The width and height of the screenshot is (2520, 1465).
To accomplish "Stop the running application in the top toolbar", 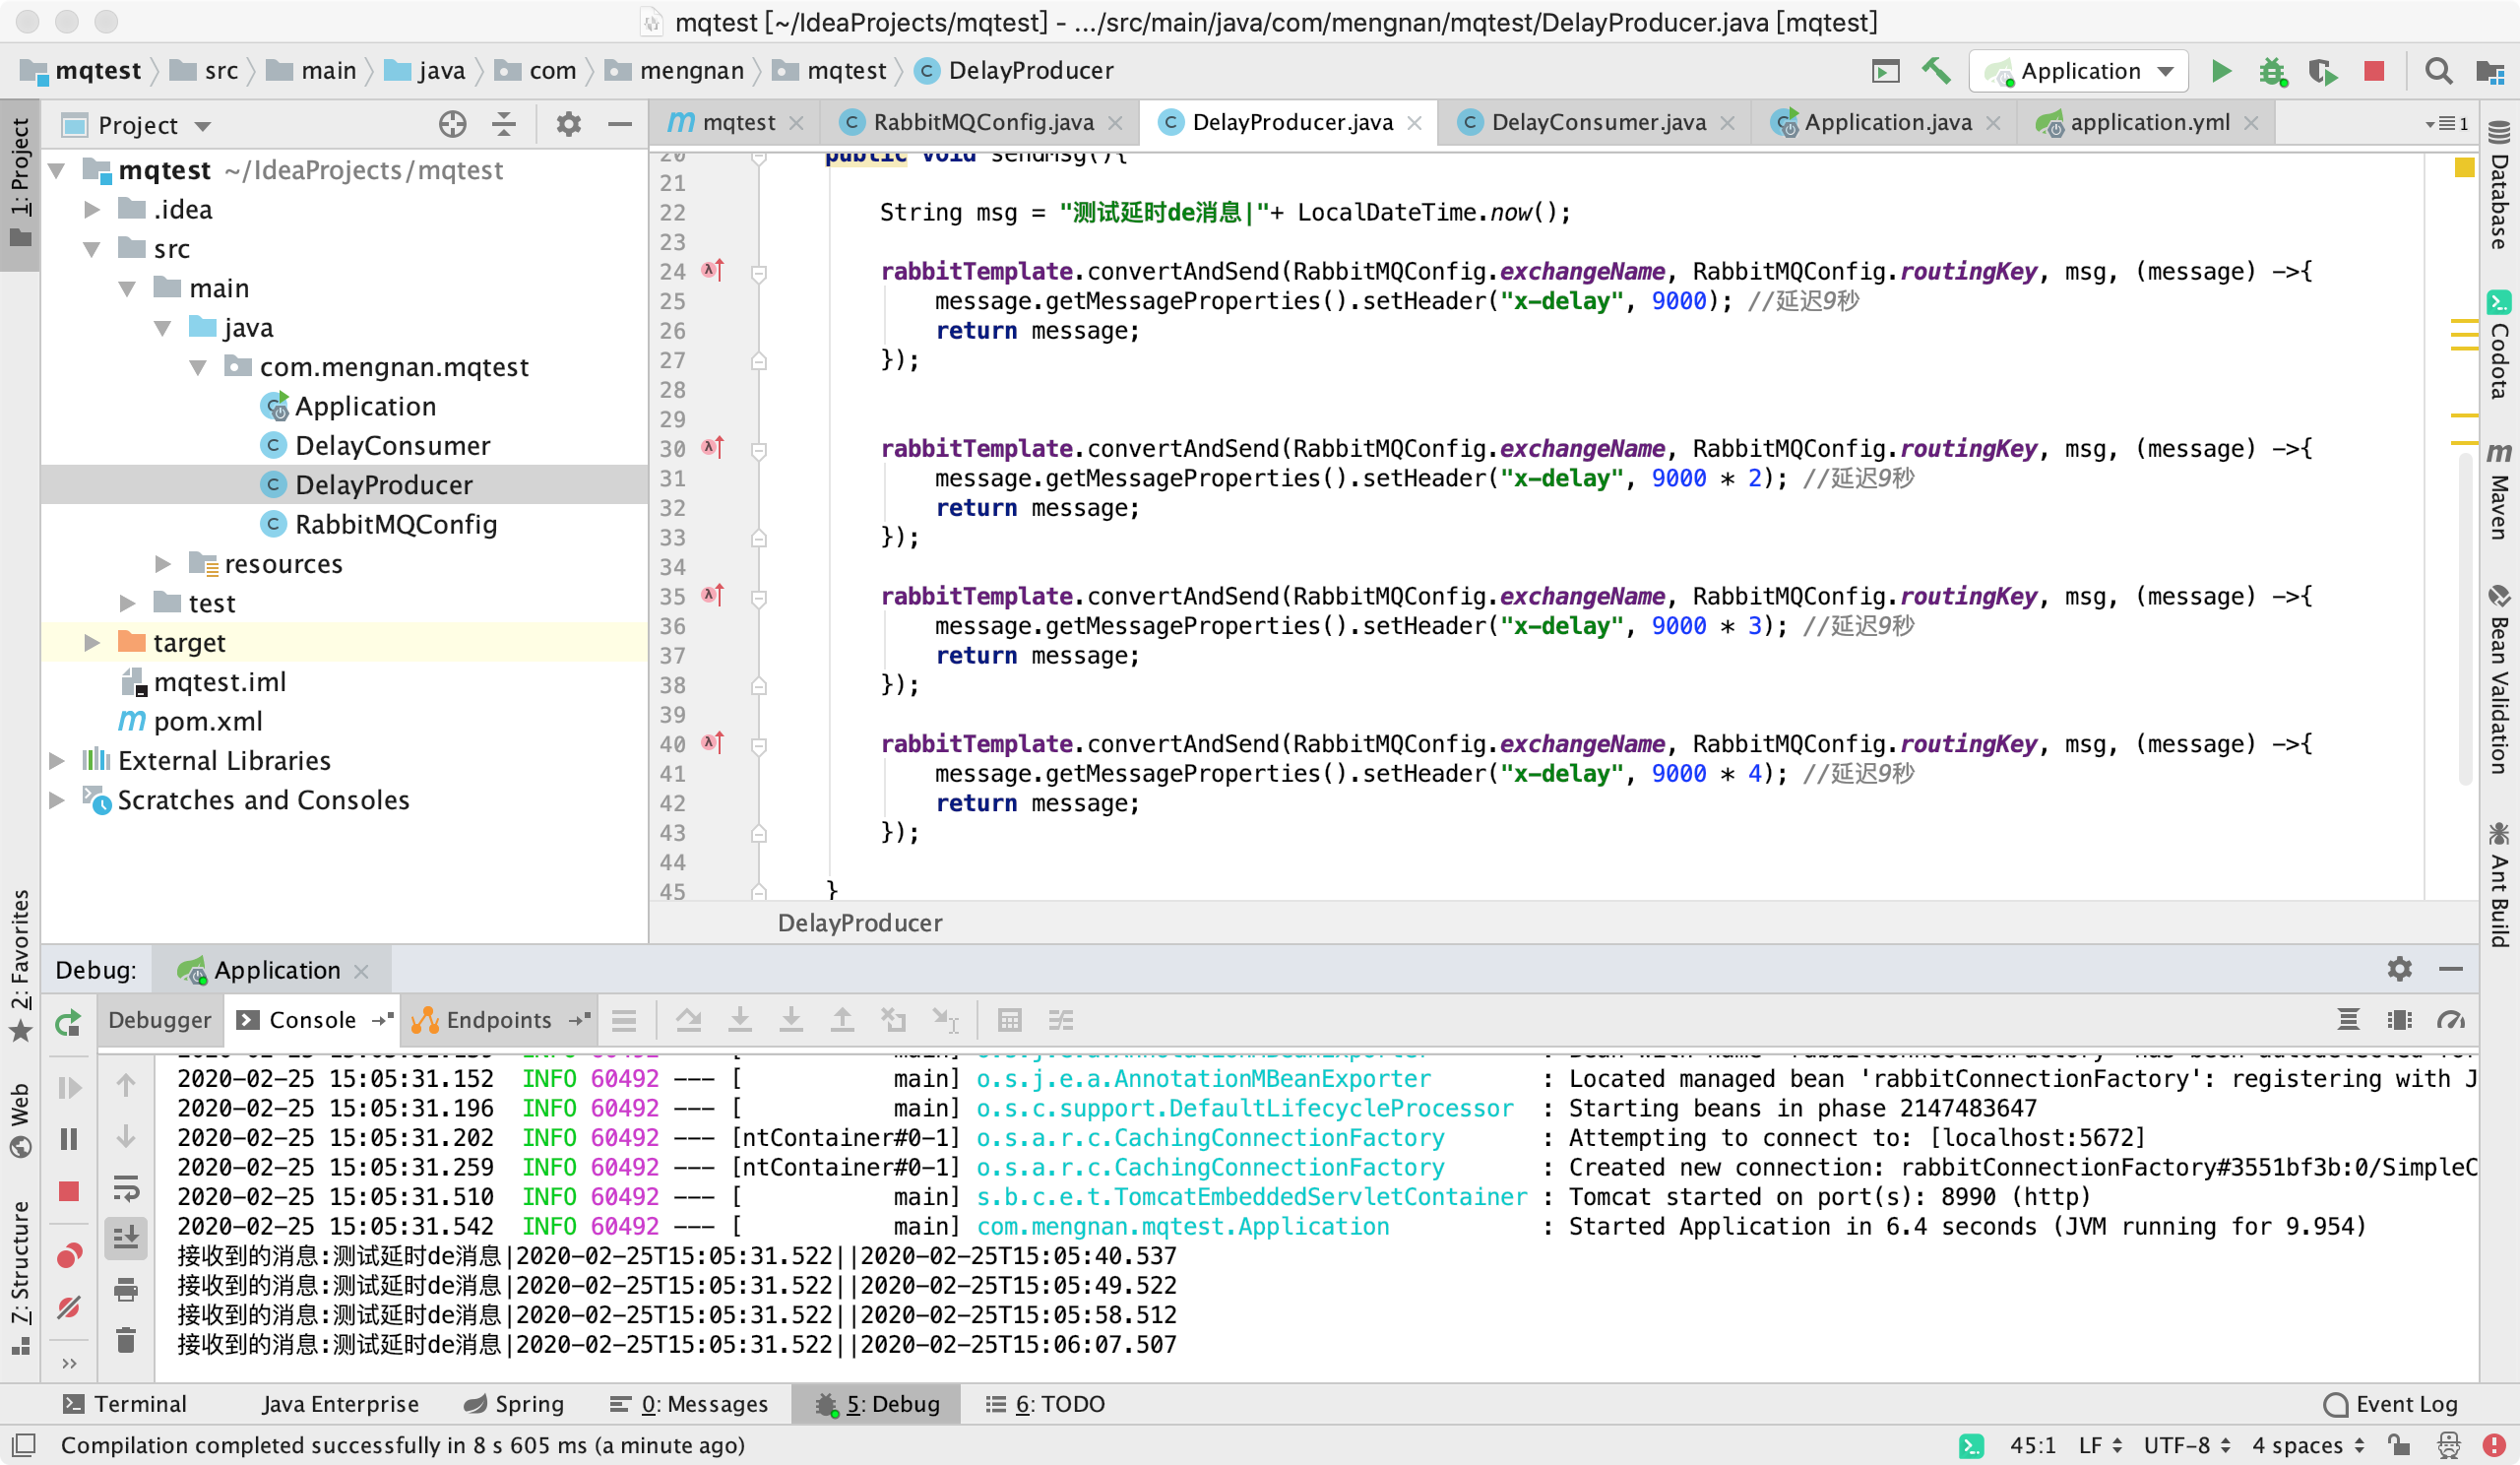I will 2374,71.
